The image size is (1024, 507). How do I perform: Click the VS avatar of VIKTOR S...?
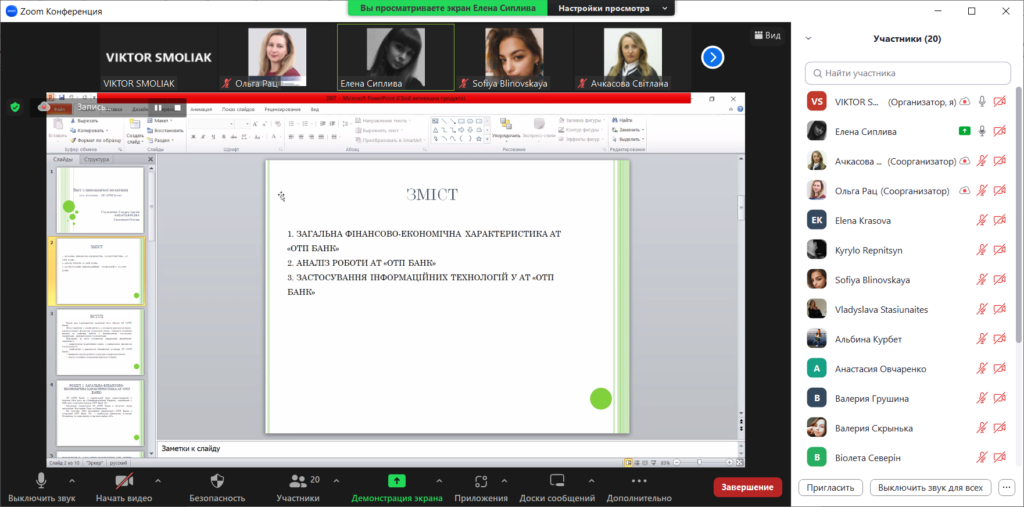[817, 101]
